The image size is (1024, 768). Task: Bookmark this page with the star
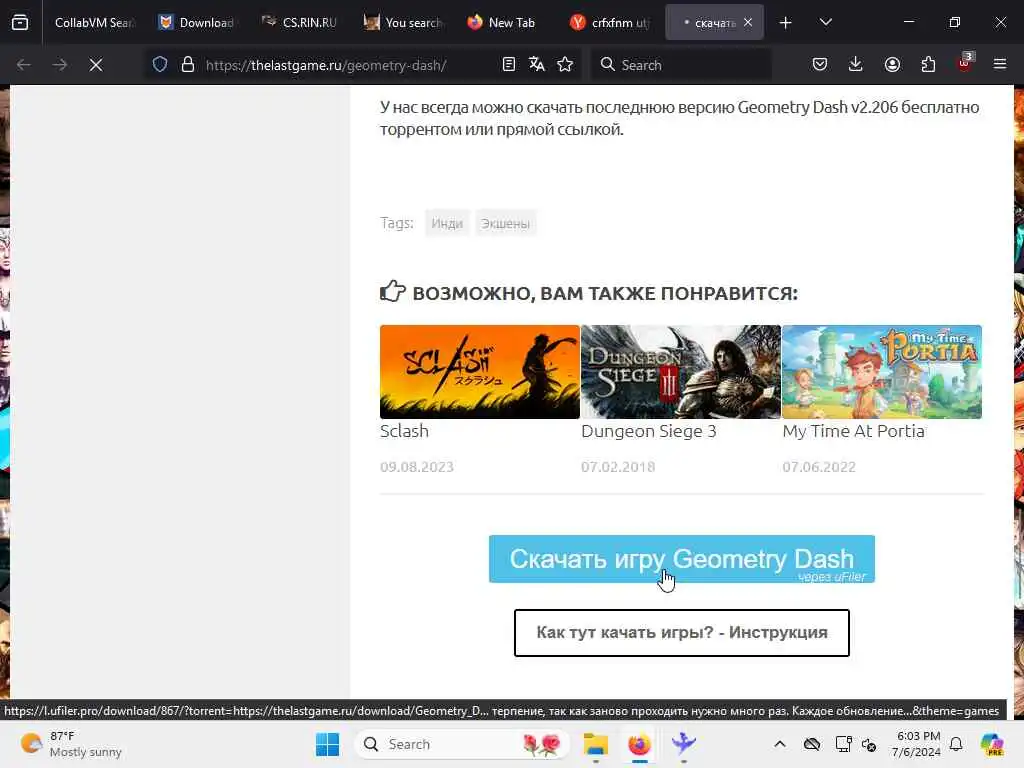pos(565,65)
